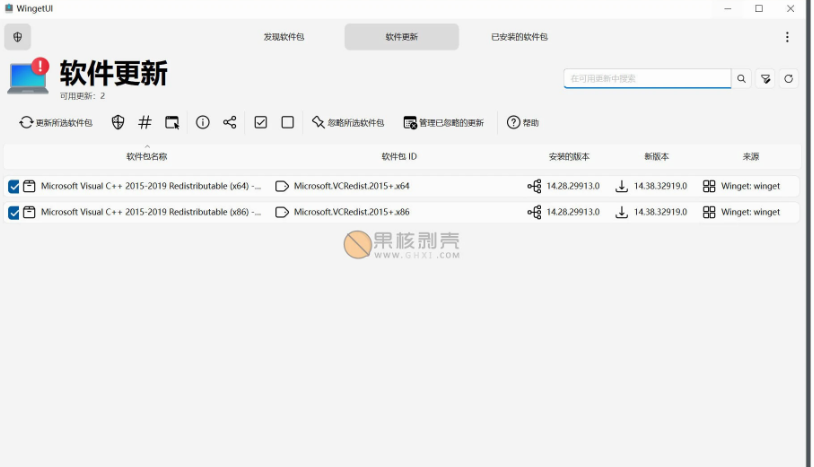The height and width of the screenshot is (467, 814).
Task: Click the magnifier search button
Action: click(741, 78)
